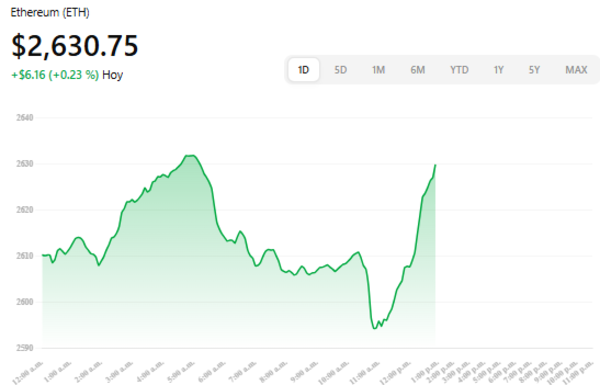Click the 2640 y-axis label
600x385 pixels.
click(x=25, y=117)
